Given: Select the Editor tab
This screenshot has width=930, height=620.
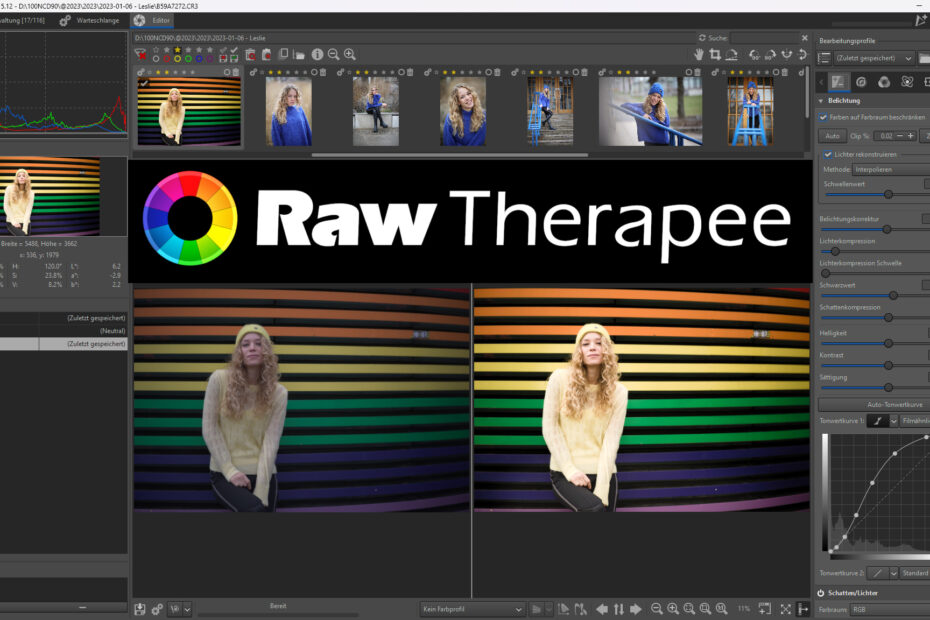Looking at the screenshot, I should [153, 20].
